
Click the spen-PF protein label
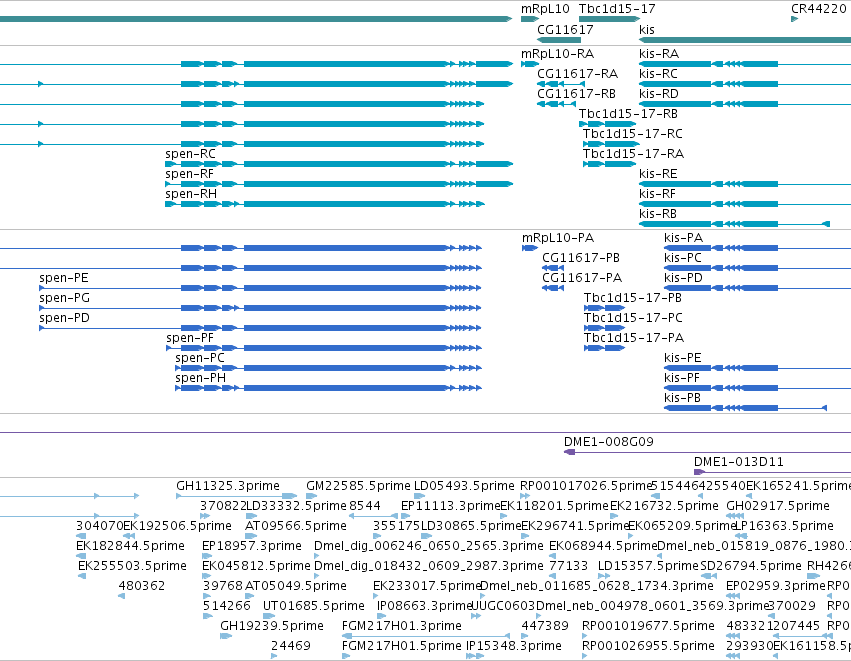(190, 339)
